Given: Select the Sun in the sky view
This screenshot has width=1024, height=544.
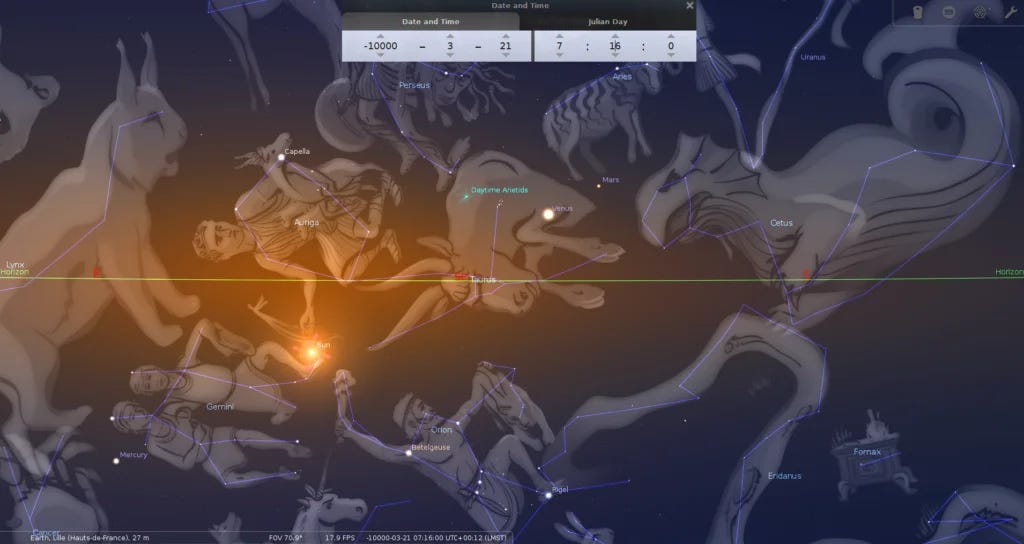Looking at the screenshot, I should click(x=312, y=353).
